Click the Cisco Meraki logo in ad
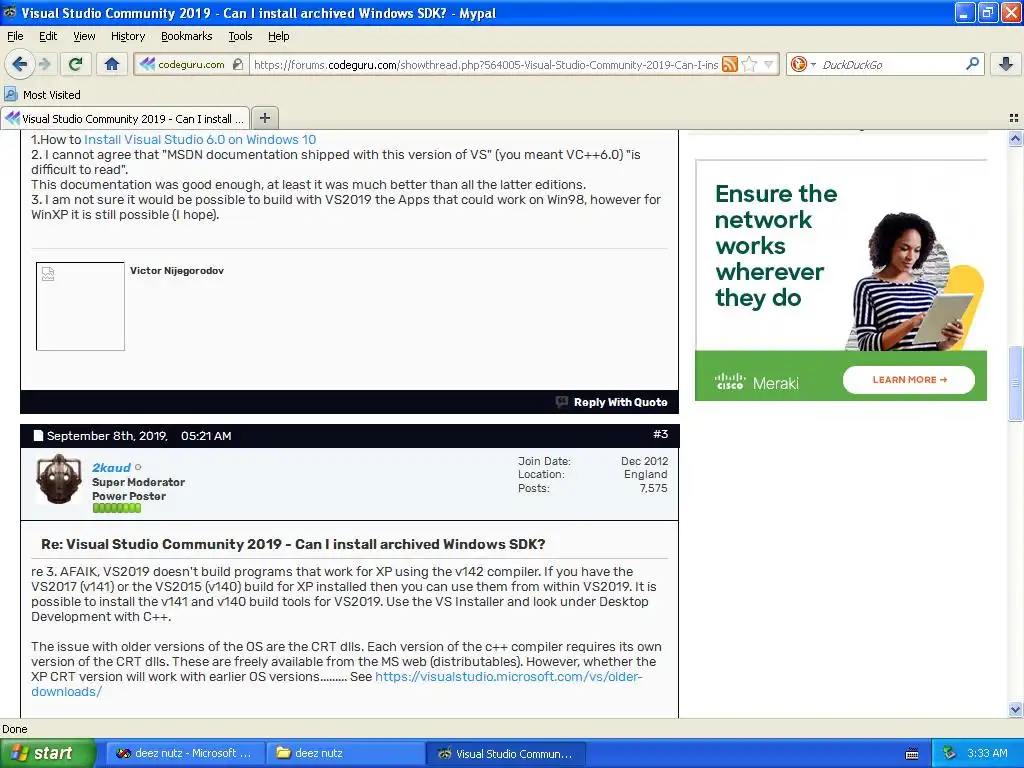The width and height of the screenshot is (1024, 768). click(x=756, y=381)
